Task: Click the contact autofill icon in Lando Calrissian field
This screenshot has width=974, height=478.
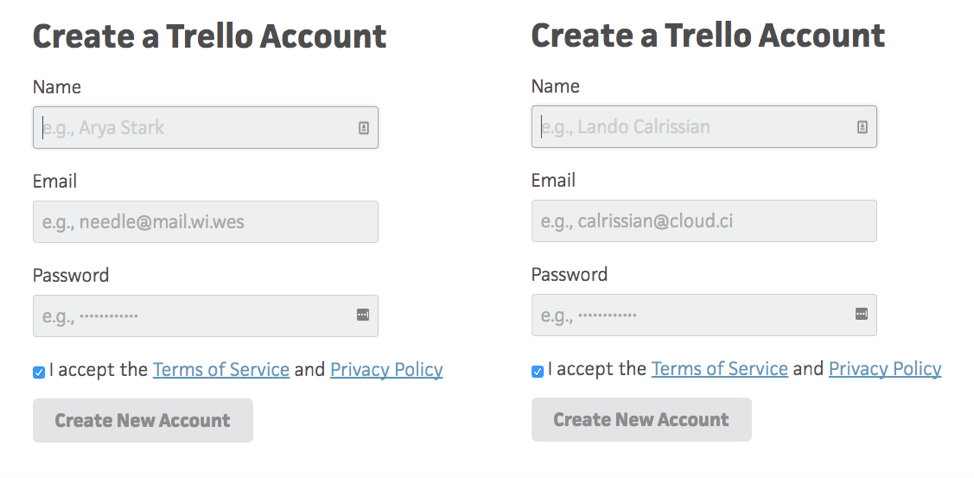Action: tap(862, 127)
